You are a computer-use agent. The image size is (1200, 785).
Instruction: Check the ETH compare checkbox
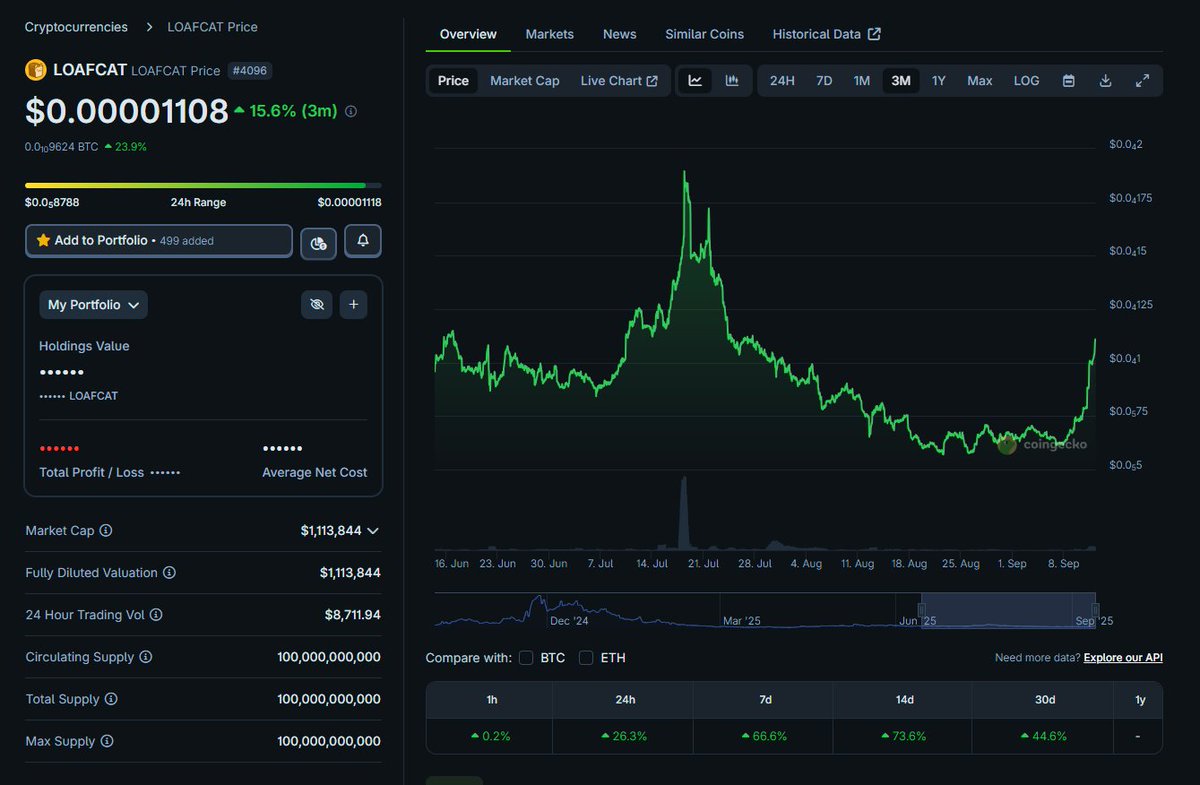586,658
